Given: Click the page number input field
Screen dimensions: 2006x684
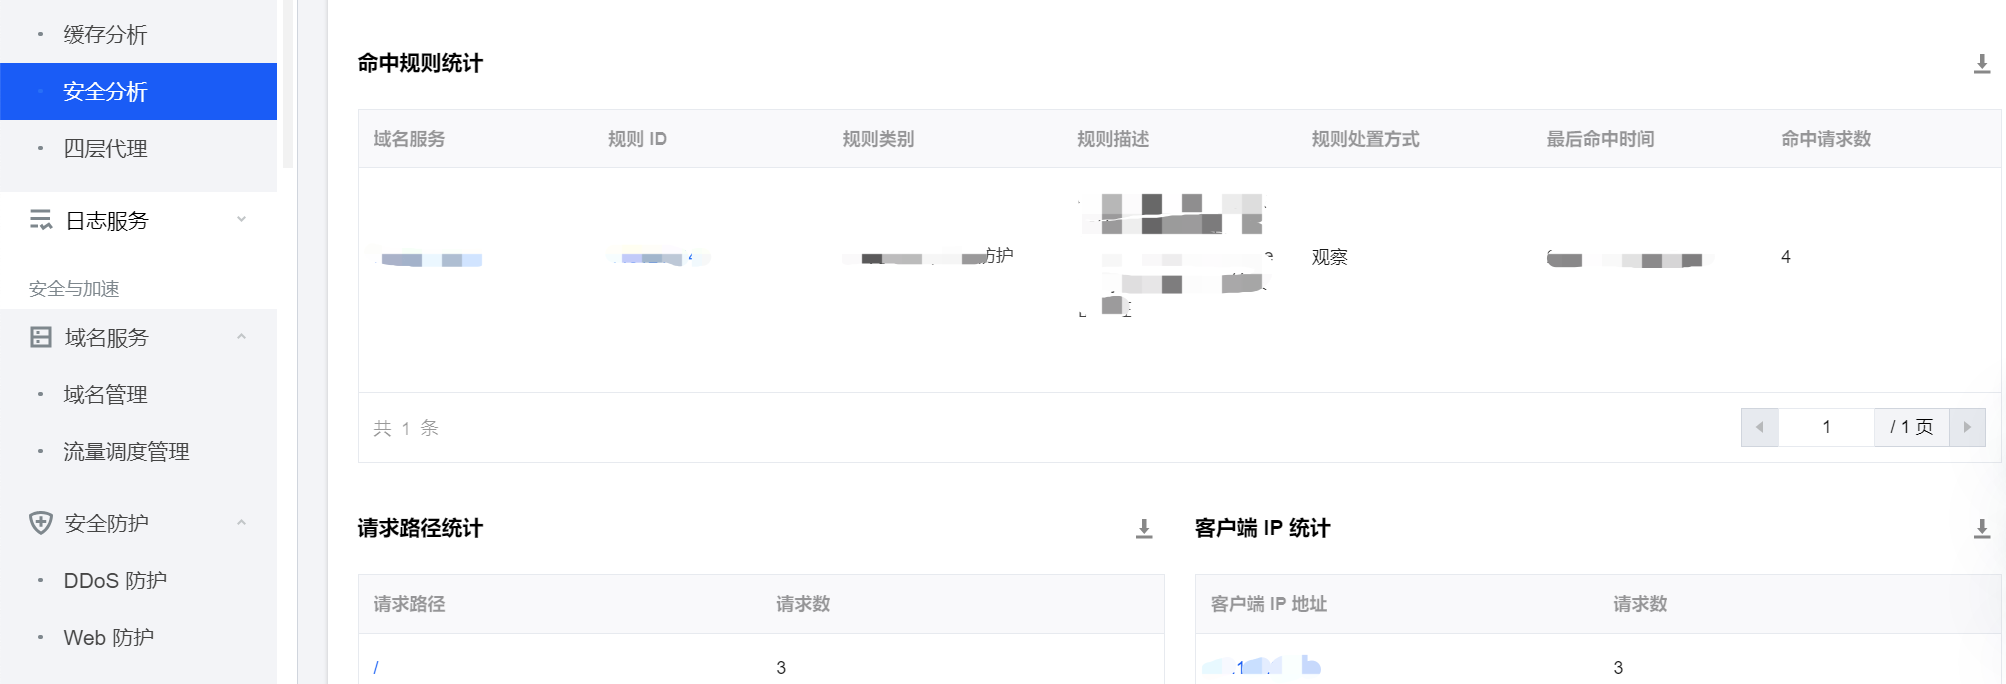Looking at the screenshot, I should 1826,427.
